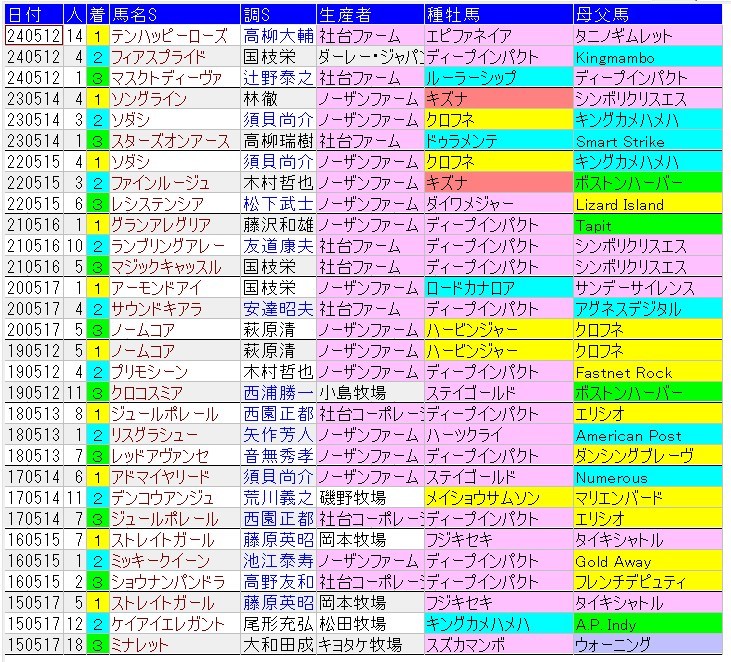Select damsire cell Smart Strike
This screenshot has width=731, height=662.
point(648,141)
